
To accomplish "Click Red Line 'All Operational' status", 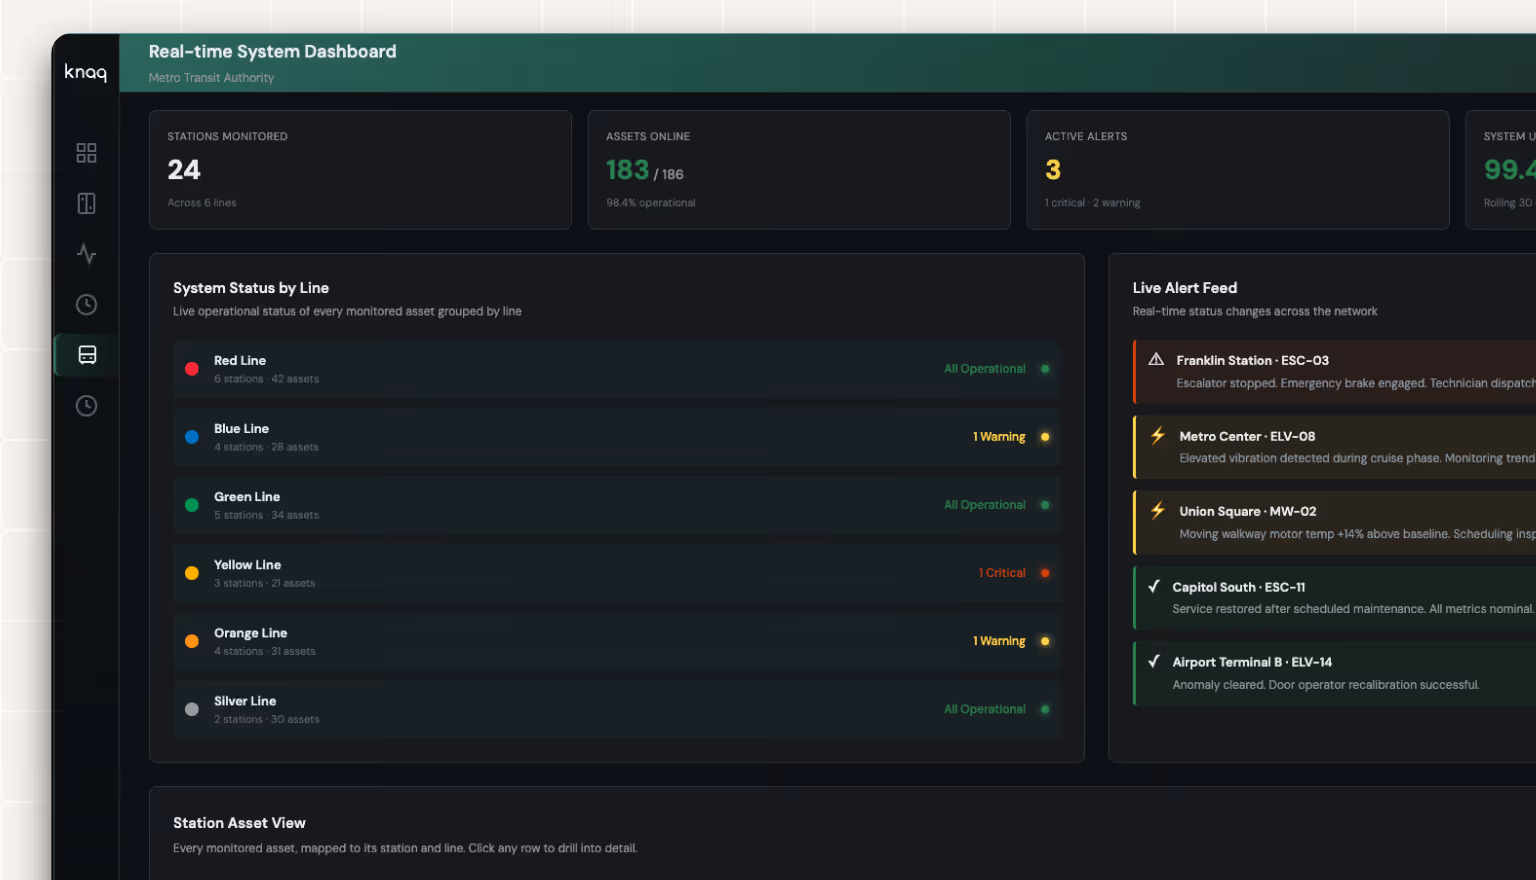I will [x=985, y=369].
